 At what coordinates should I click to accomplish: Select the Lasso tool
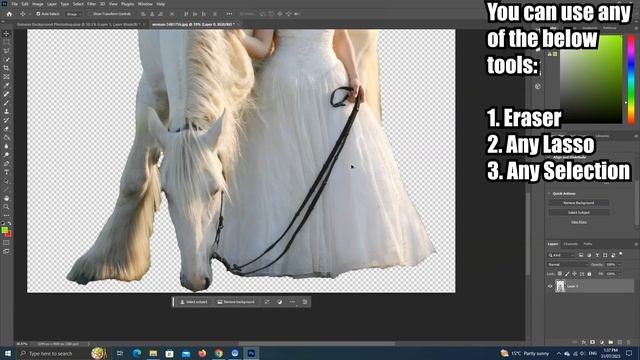6,51
